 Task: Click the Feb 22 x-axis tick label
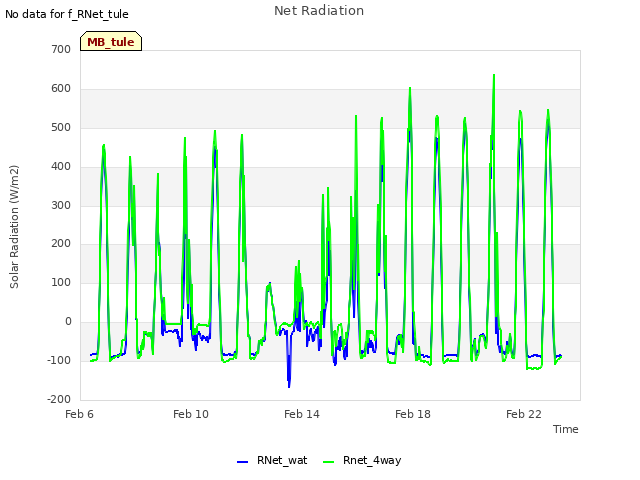tap(524, 414)
